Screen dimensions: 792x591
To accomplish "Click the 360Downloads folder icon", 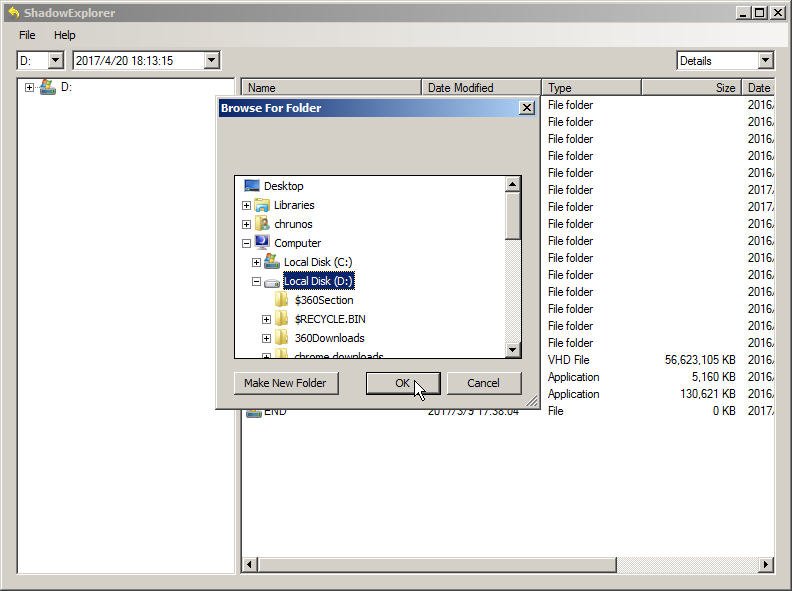I will [281, 338].
